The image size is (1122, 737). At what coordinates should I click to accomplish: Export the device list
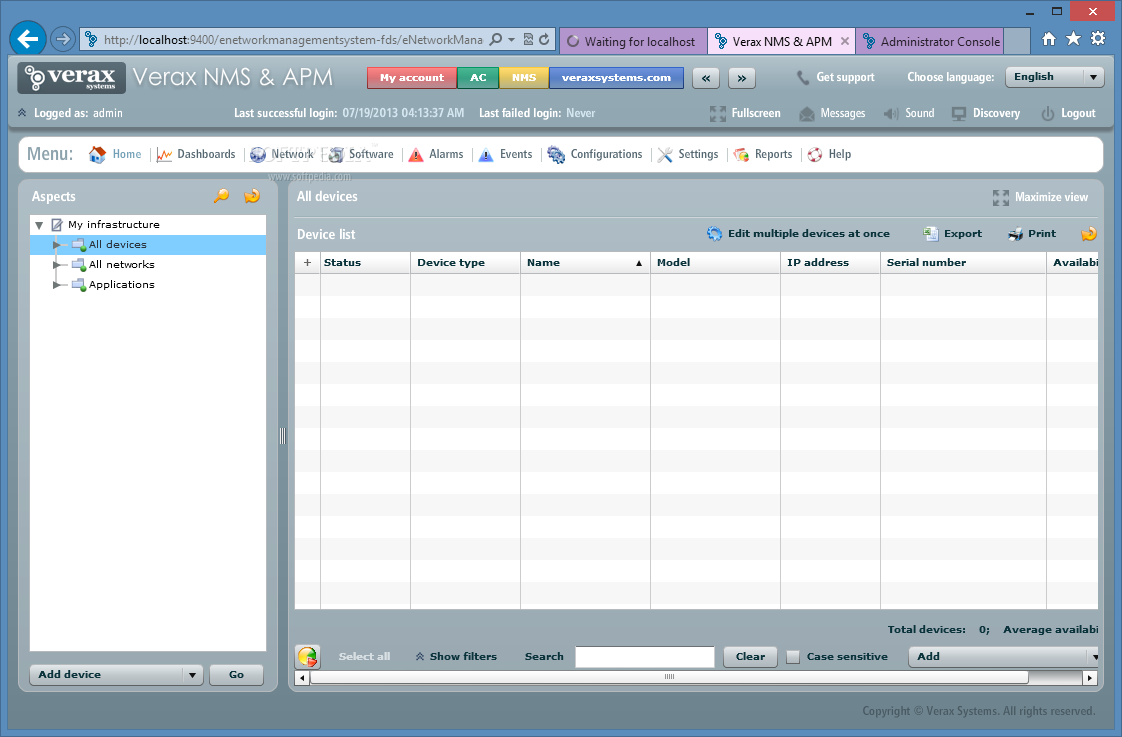952,233
